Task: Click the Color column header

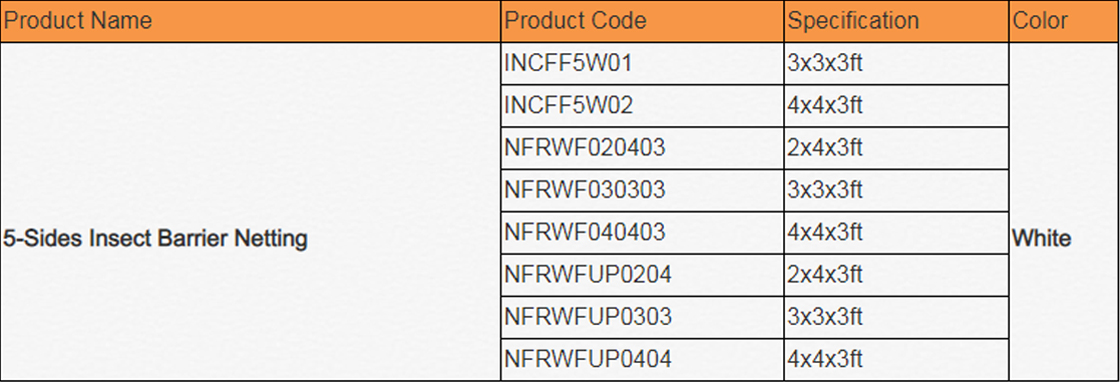Action: pos(1064,21)
